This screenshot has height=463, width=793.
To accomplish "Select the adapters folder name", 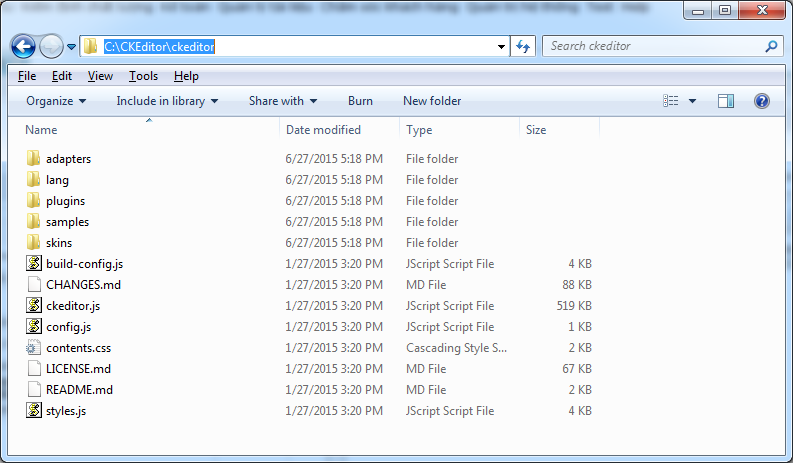I will 68,159.
